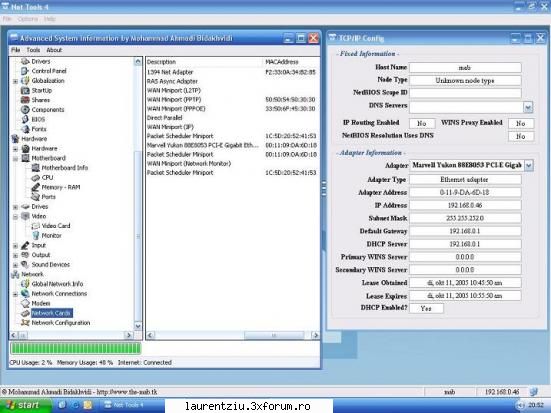Select the RAS Async Adapter row

click(232, 81)
